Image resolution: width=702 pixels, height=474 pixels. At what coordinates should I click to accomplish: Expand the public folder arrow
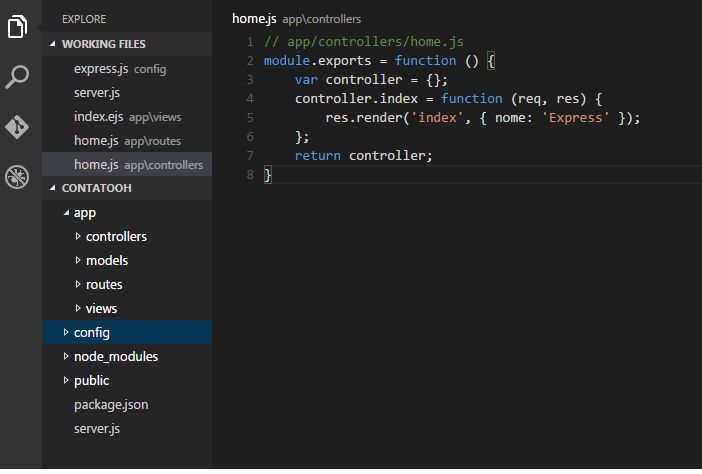[x=66, y=380]
